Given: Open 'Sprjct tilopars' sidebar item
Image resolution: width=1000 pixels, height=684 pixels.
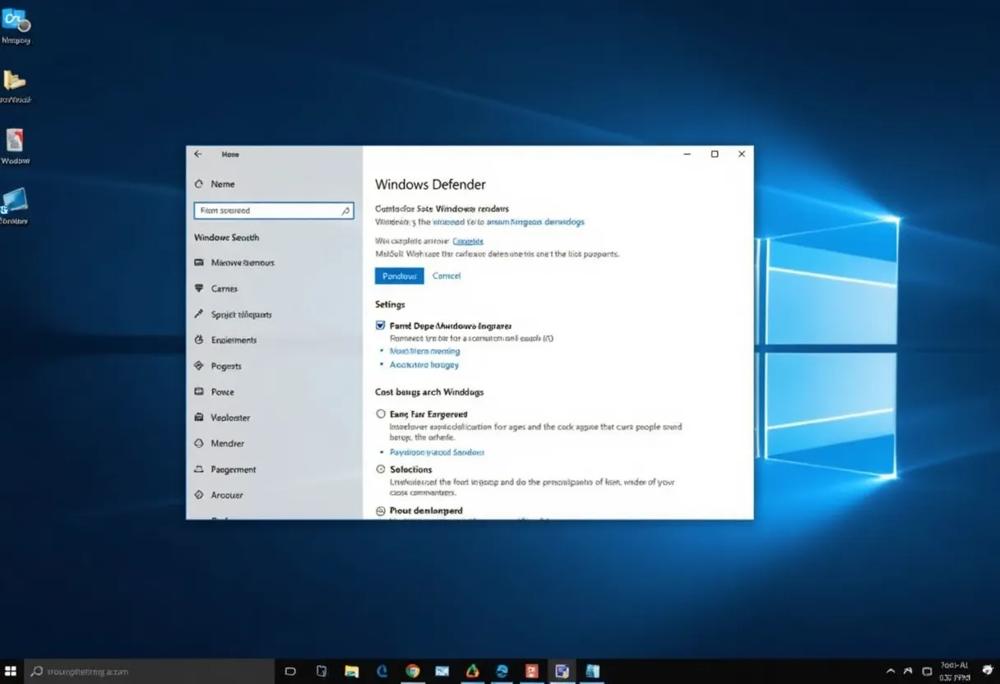Looking at the screenshot, I should click(x=233, y=314).
